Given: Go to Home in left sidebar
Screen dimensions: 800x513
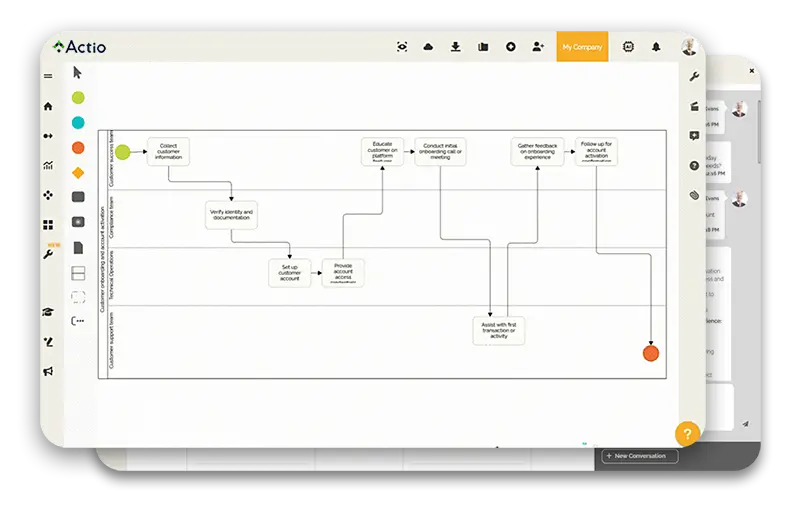Looking at the screenshot, I should (x=48, y=106).
